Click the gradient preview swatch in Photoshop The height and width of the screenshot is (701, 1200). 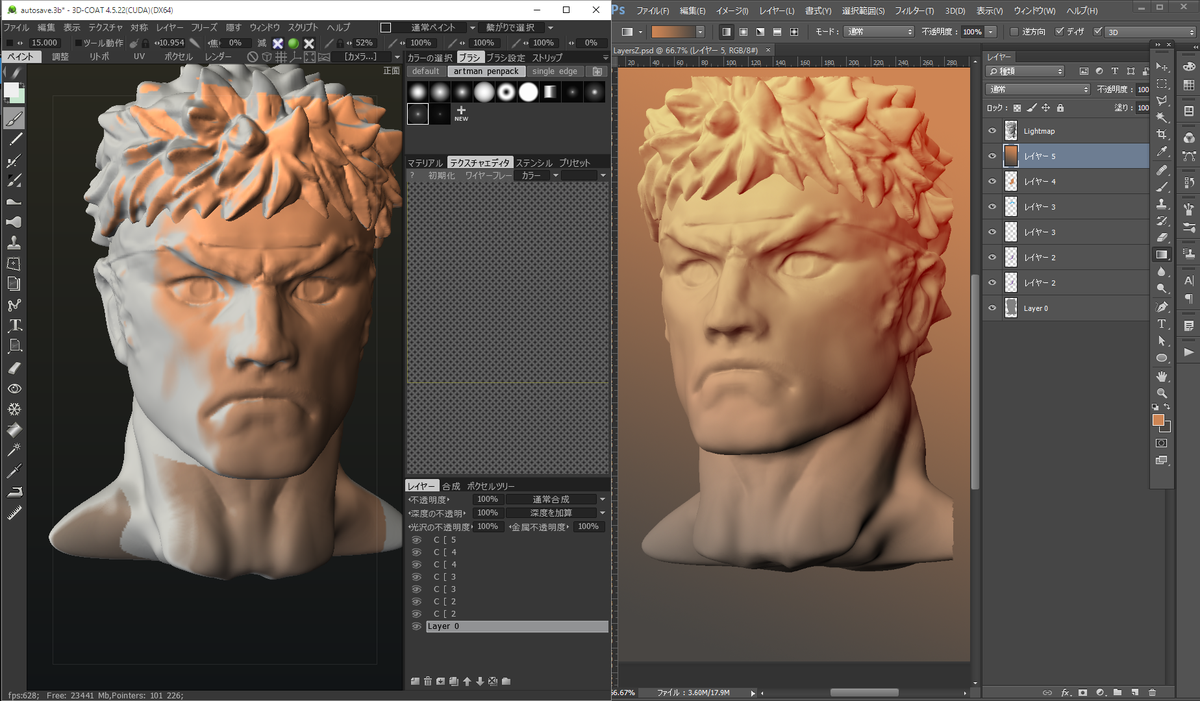tap(672, 32)
